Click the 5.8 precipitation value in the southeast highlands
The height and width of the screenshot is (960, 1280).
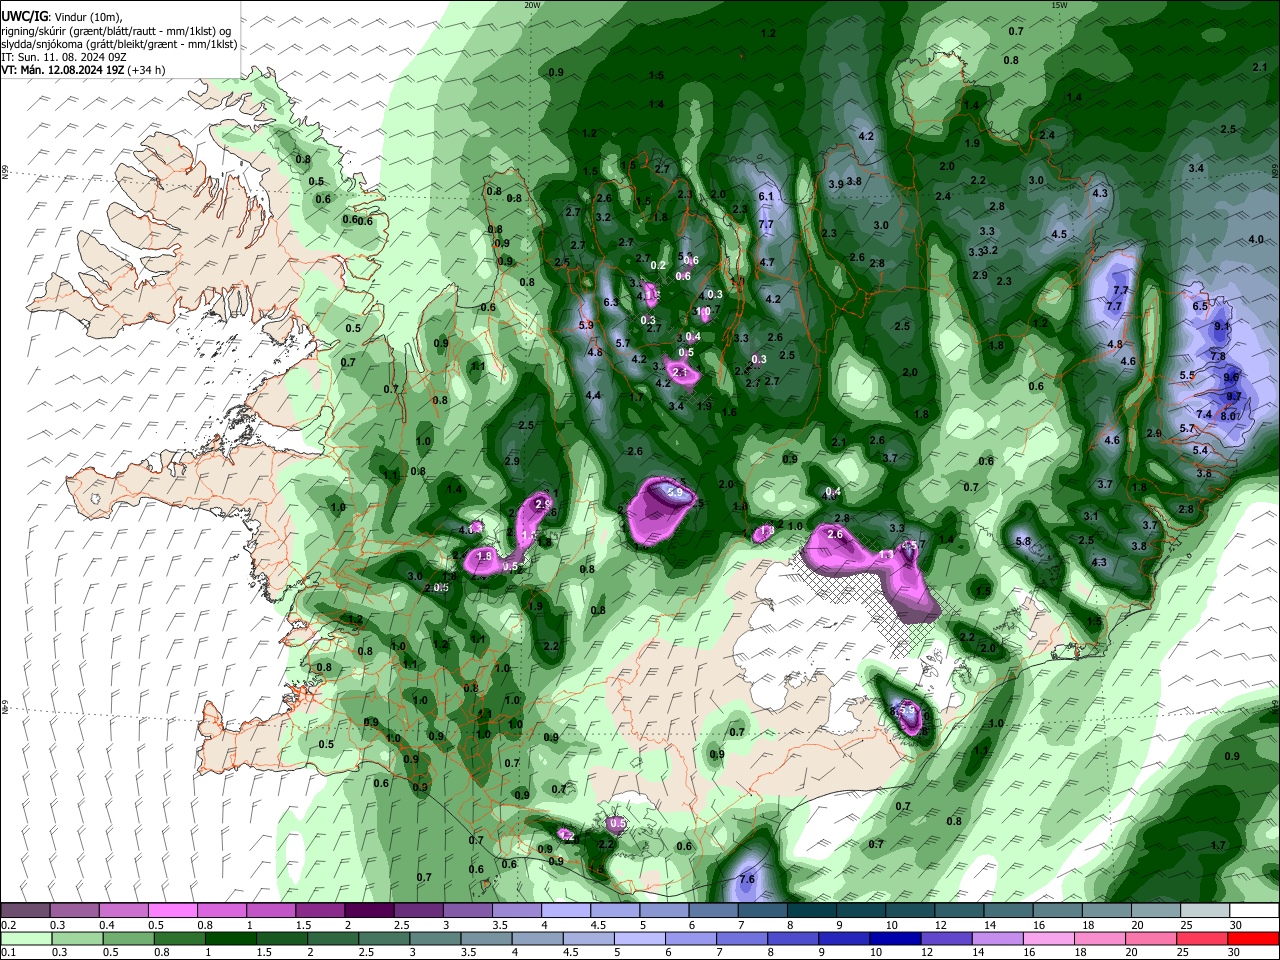click(x=1023, y=542)
